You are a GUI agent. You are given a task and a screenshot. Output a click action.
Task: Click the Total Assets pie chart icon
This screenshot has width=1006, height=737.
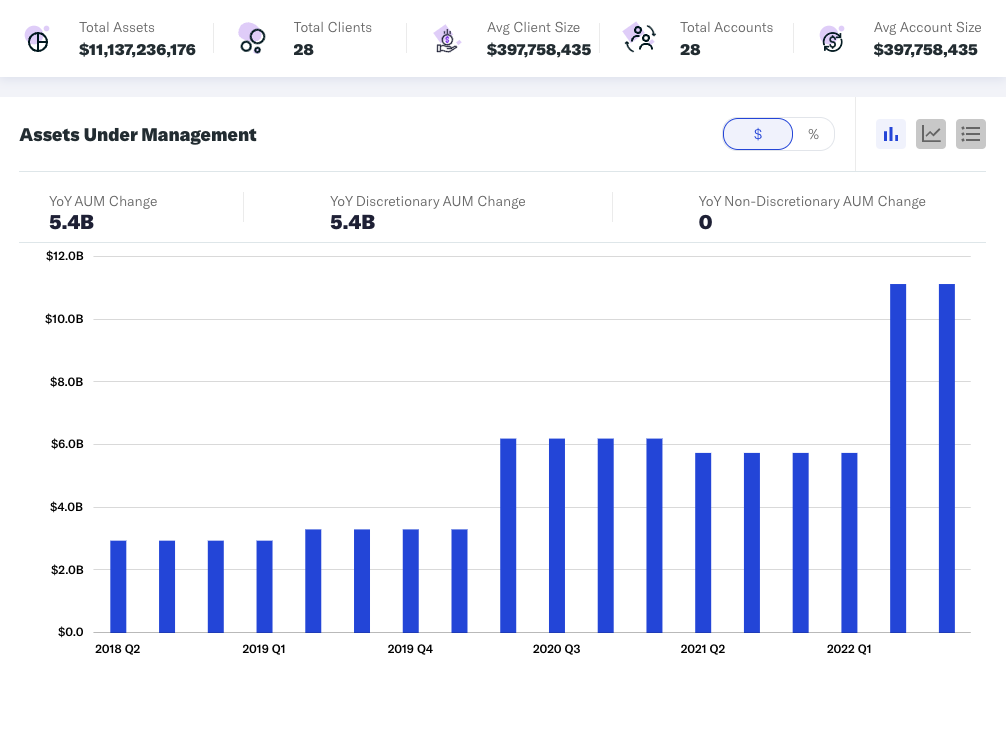coord(37,40)
